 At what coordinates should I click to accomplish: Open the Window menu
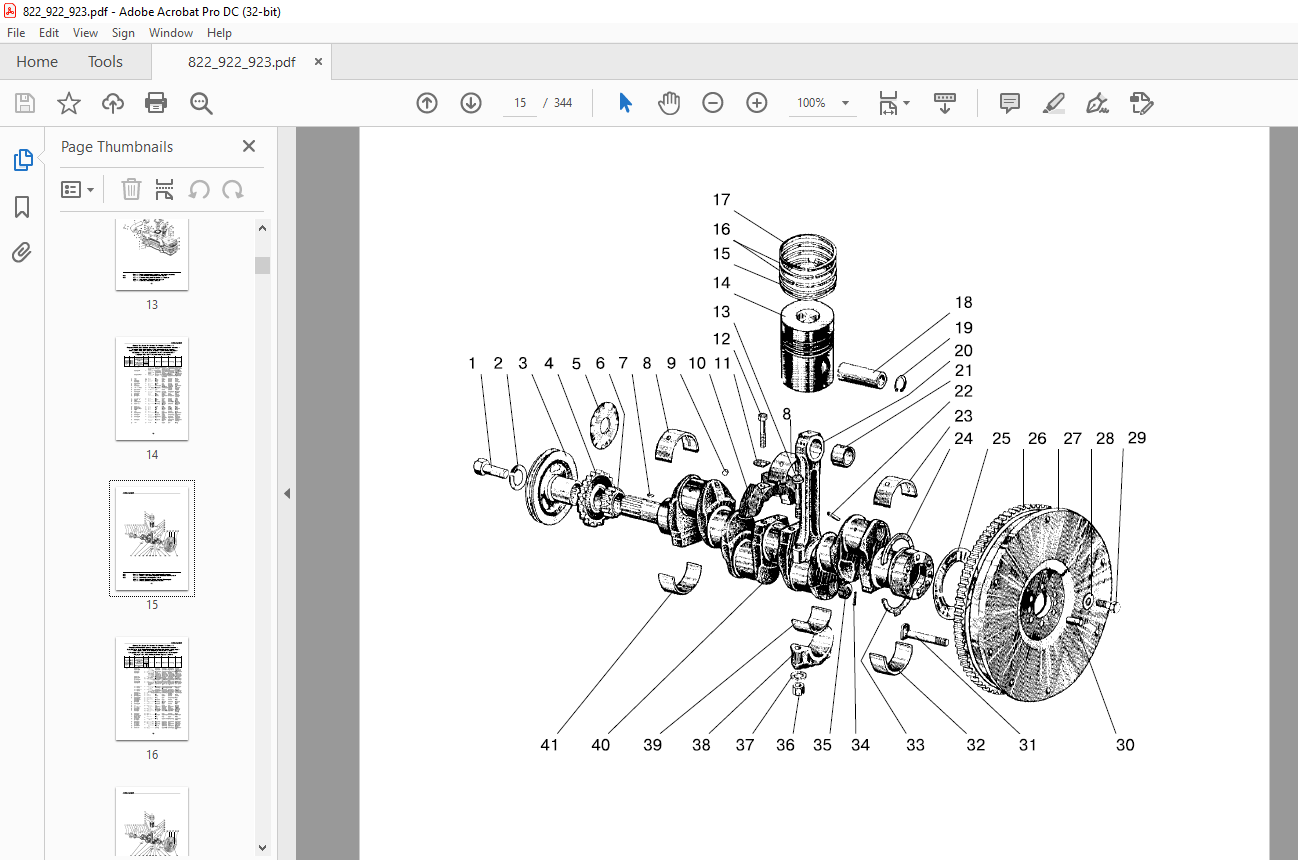point(171,33)
